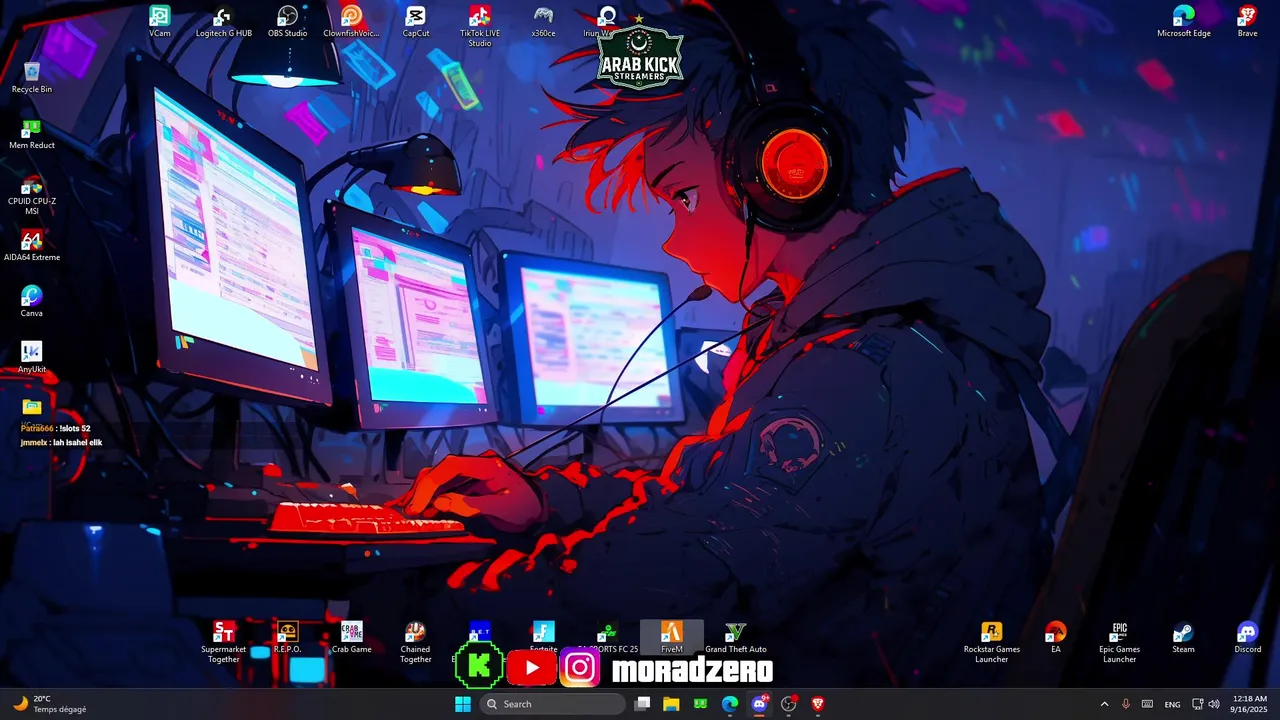Launch AIDA64 Extreme from the desktop
The width and height of the screenshot is (1280, 720).
coord(32,245)
